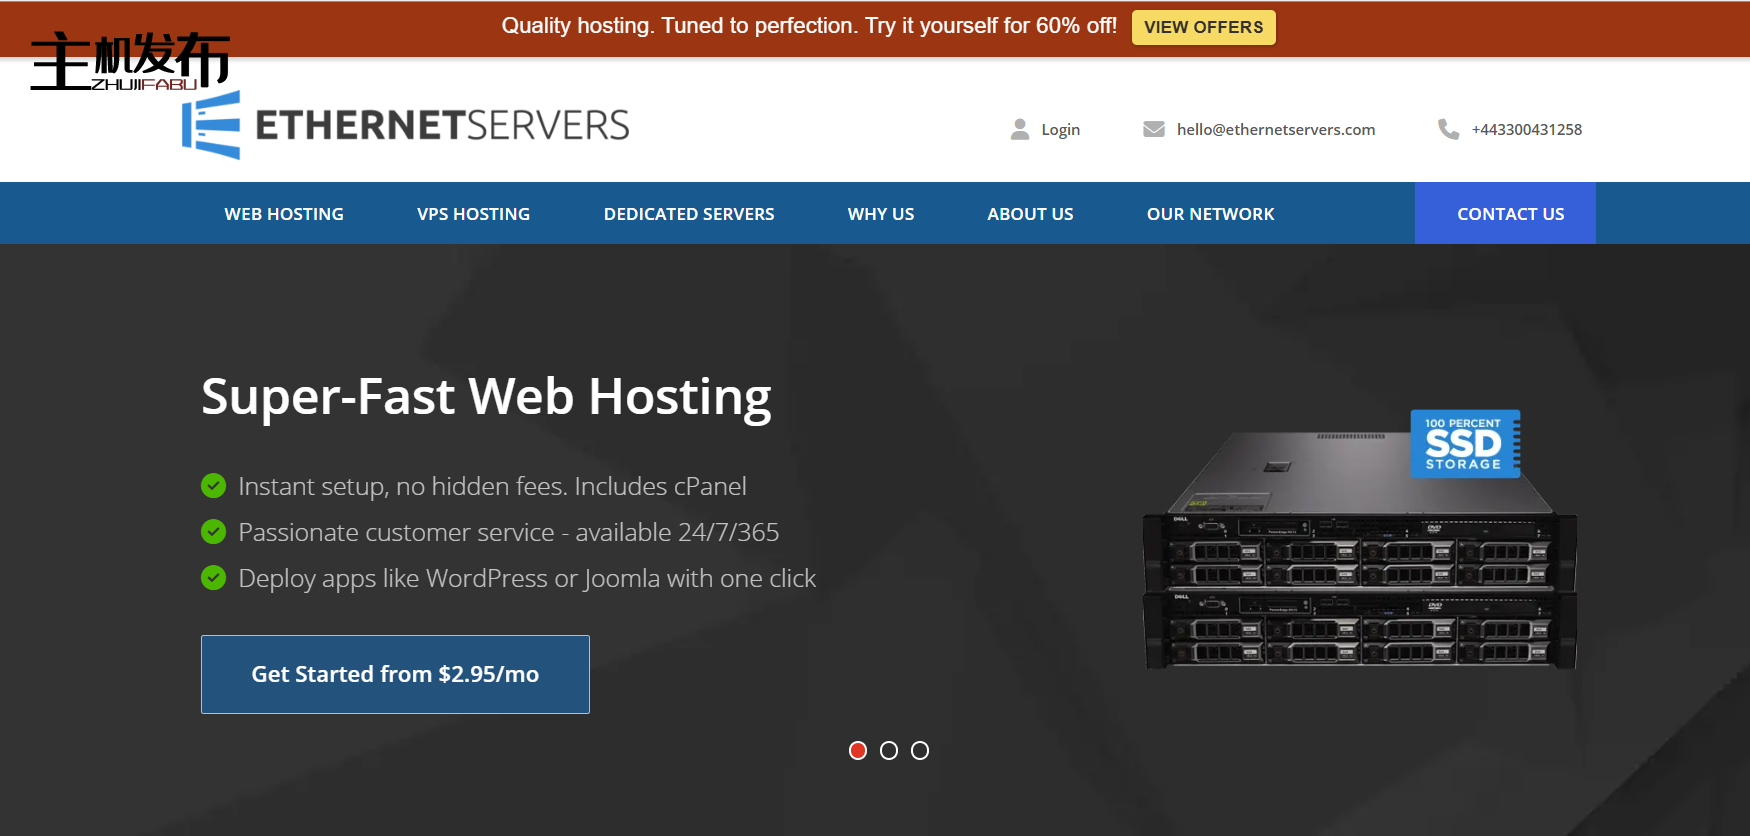
Task: Click Get Started from $2.95/mo
Action: tap(395, 674)
